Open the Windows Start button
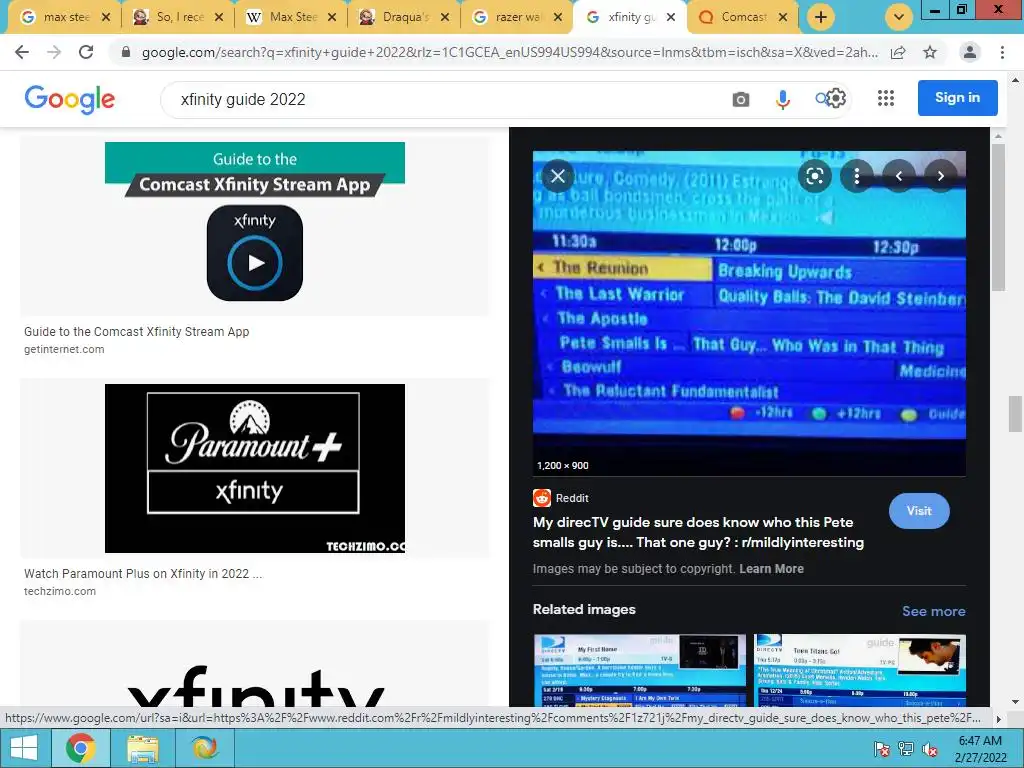 point(24,748)
